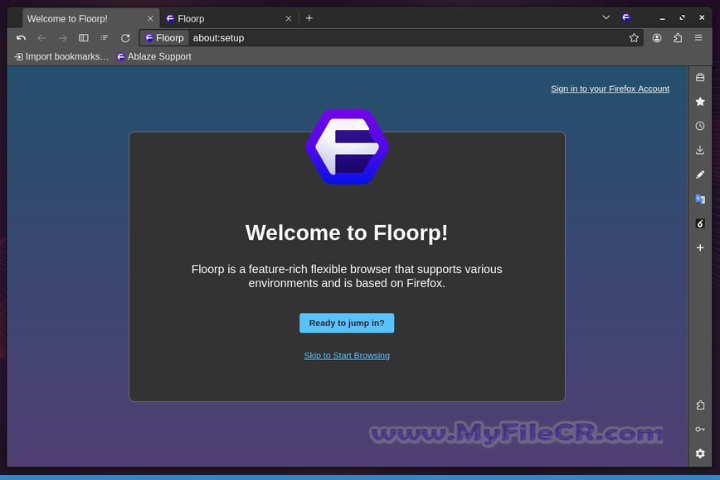Switch to the Floorp tab
The width and height of the screenshot is (720, 480).
(x=229, y=19)
